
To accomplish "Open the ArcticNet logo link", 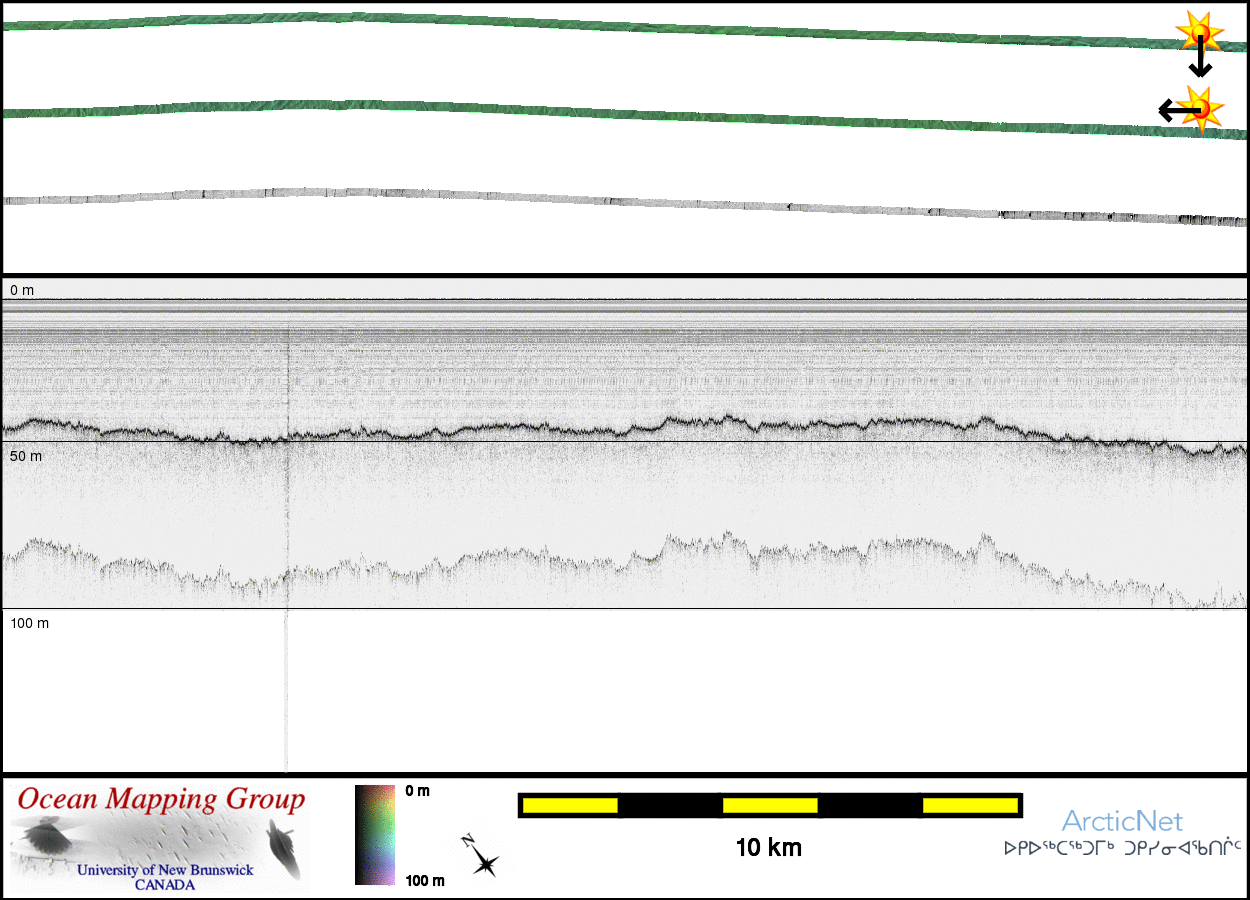I will (1122, 822).
